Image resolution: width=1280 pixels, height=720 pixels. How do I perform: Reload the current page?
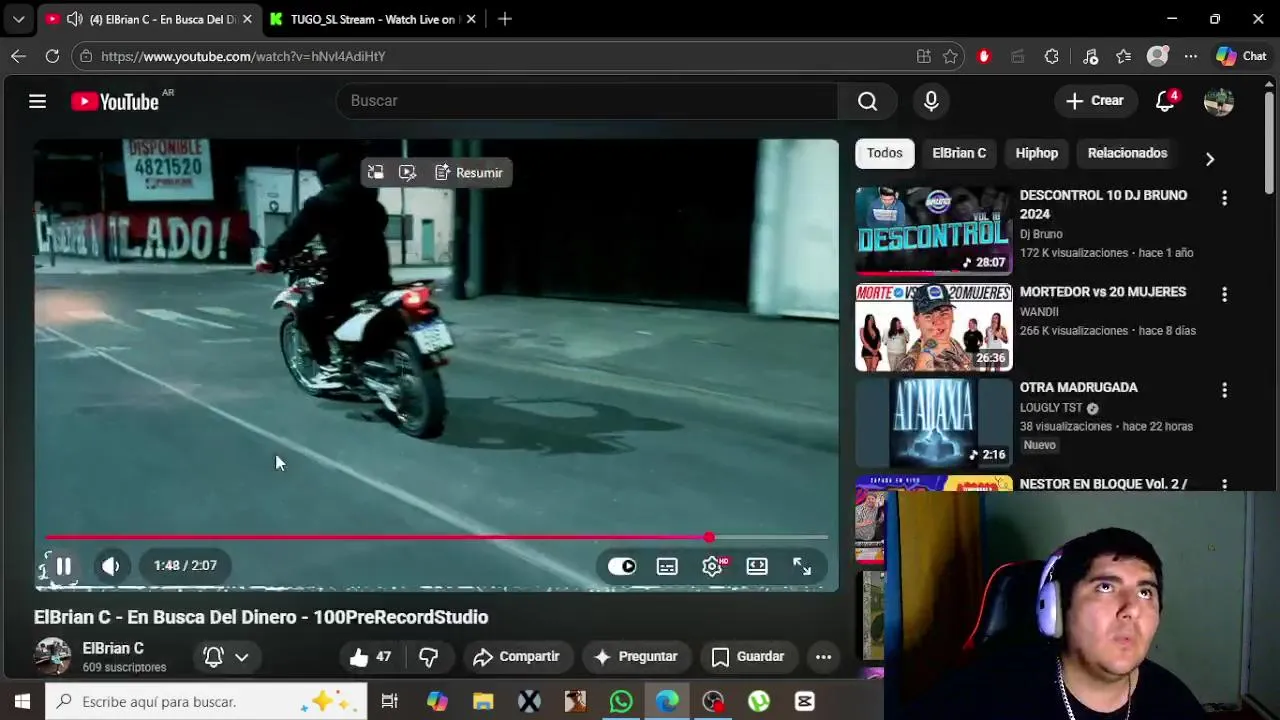[x=52, y=57]
